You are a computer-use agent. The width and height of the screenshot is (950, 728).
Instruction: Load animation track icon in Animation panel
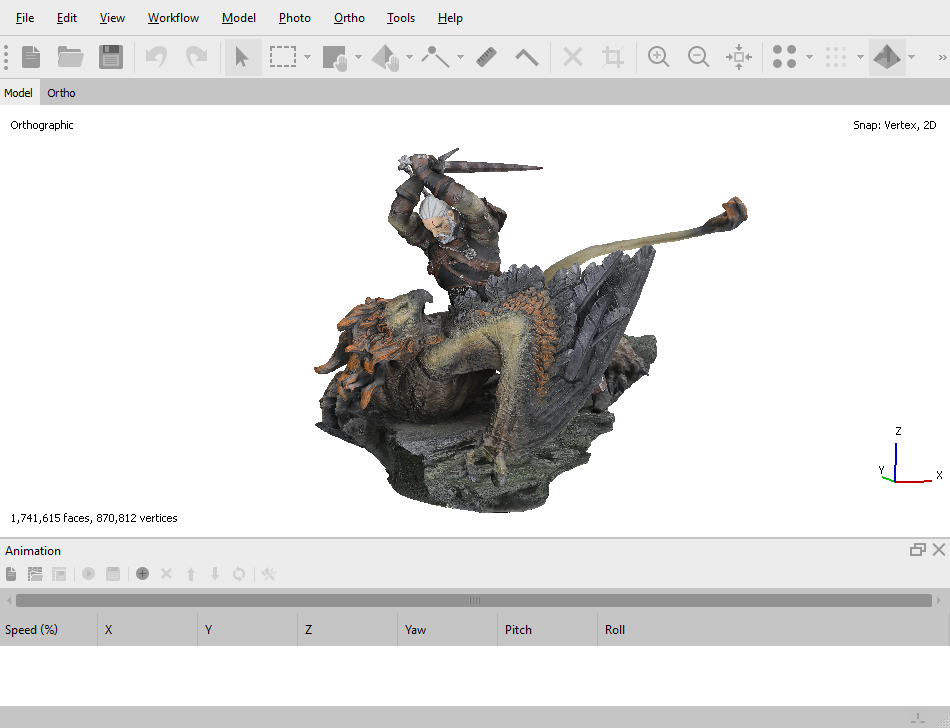(x=35, y=574)
